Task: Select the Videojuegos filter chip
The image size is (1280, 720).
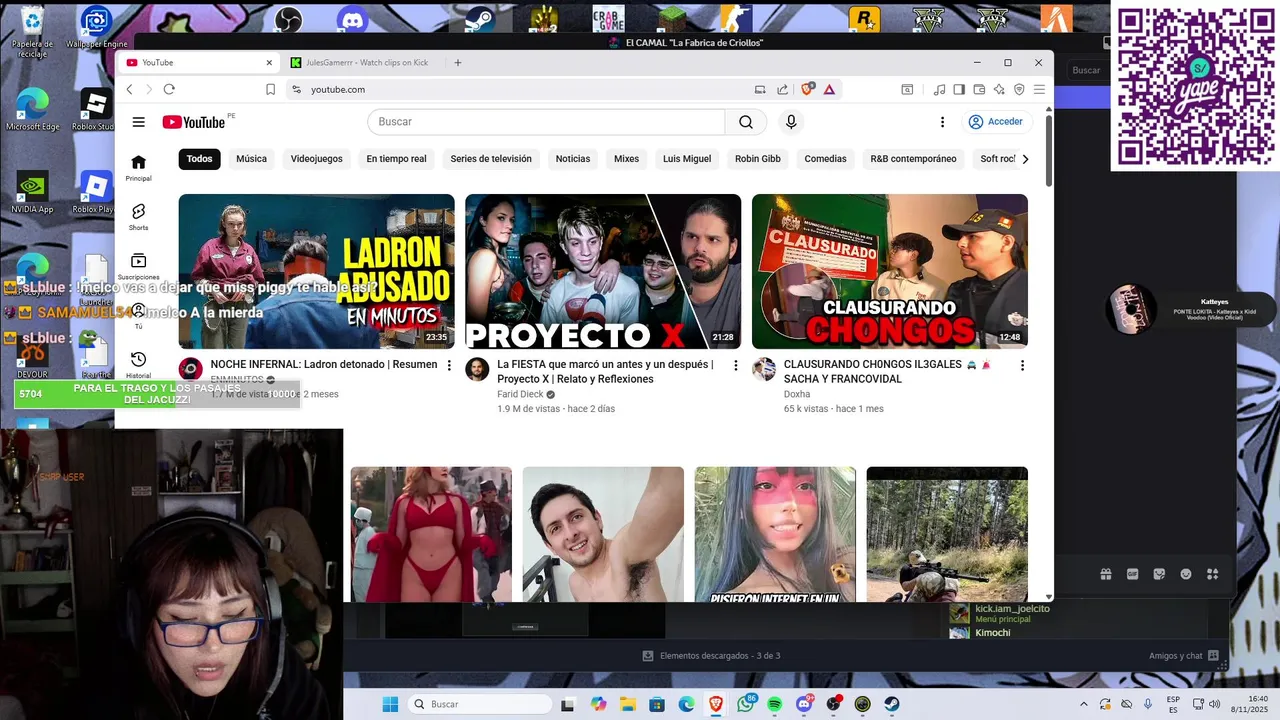Action: click(316, 159)
